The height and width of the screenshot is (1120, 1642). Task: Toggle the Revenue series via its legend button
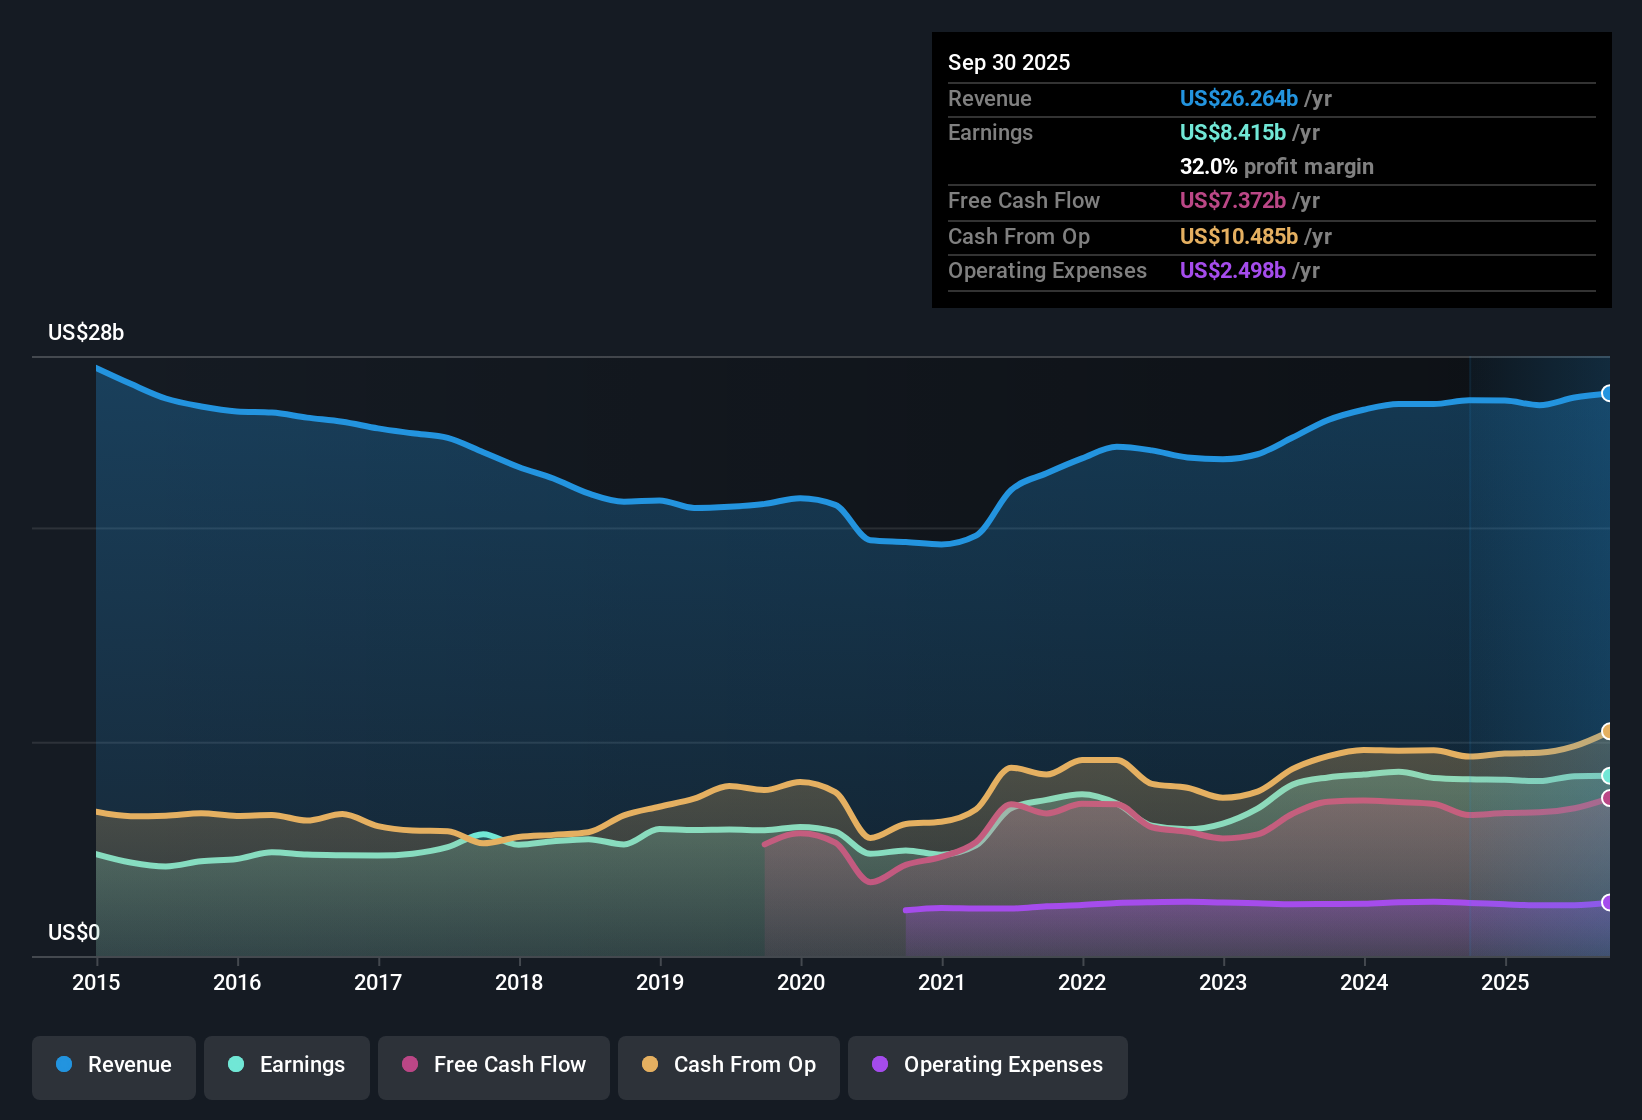pos(113,1065)
